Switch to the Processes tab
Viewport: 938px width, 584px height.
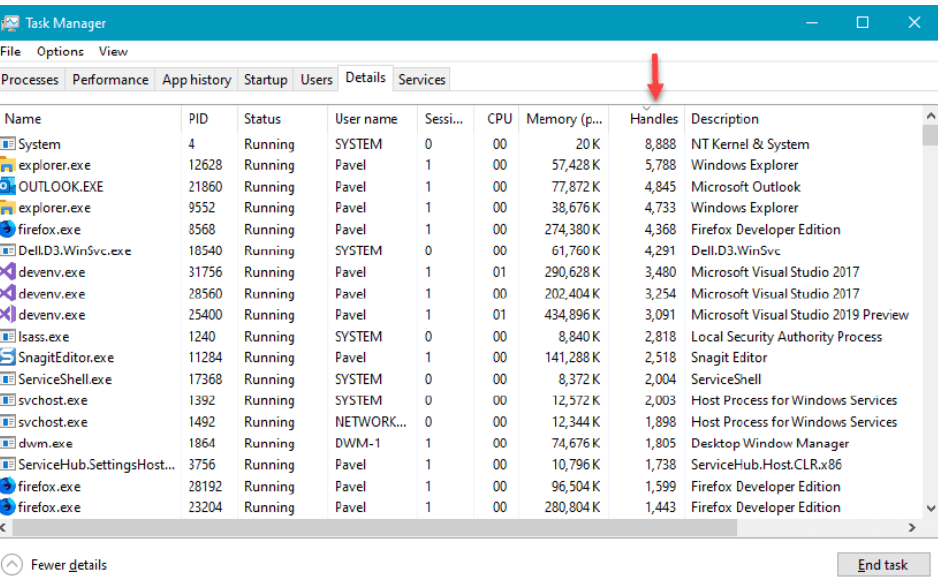[30, 80]
